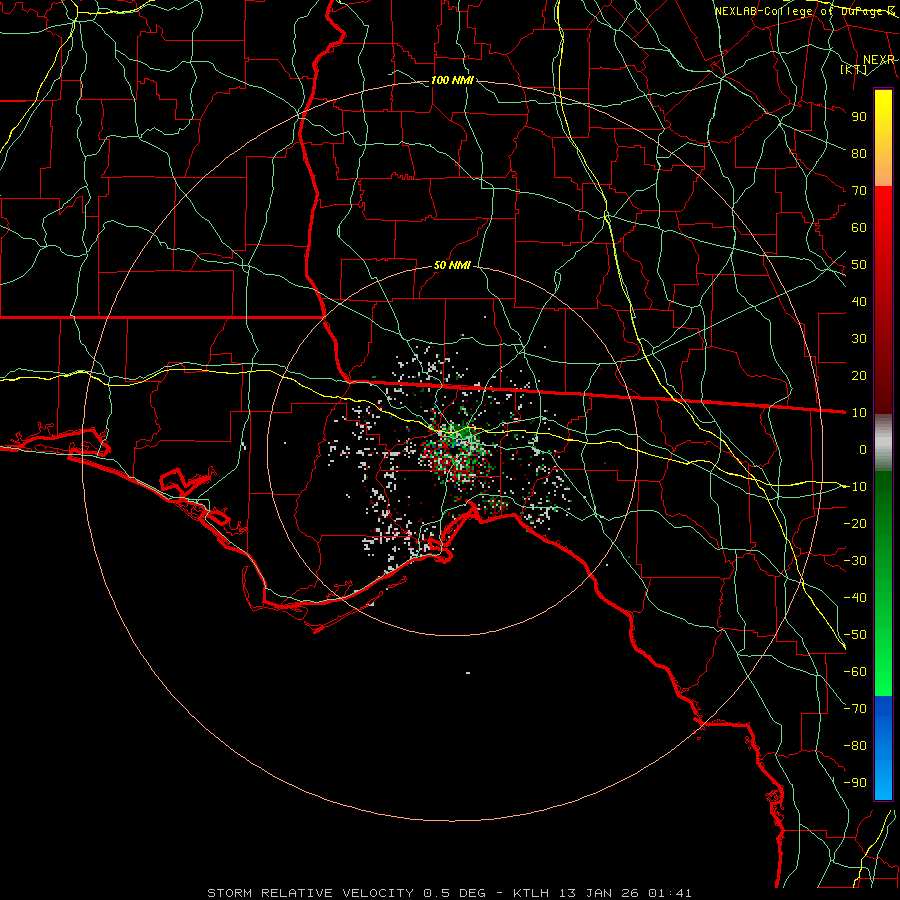Click the 50 value on the velocity scale
The height and width of the screenshot is (900, 900).
(x=859, y=265)
